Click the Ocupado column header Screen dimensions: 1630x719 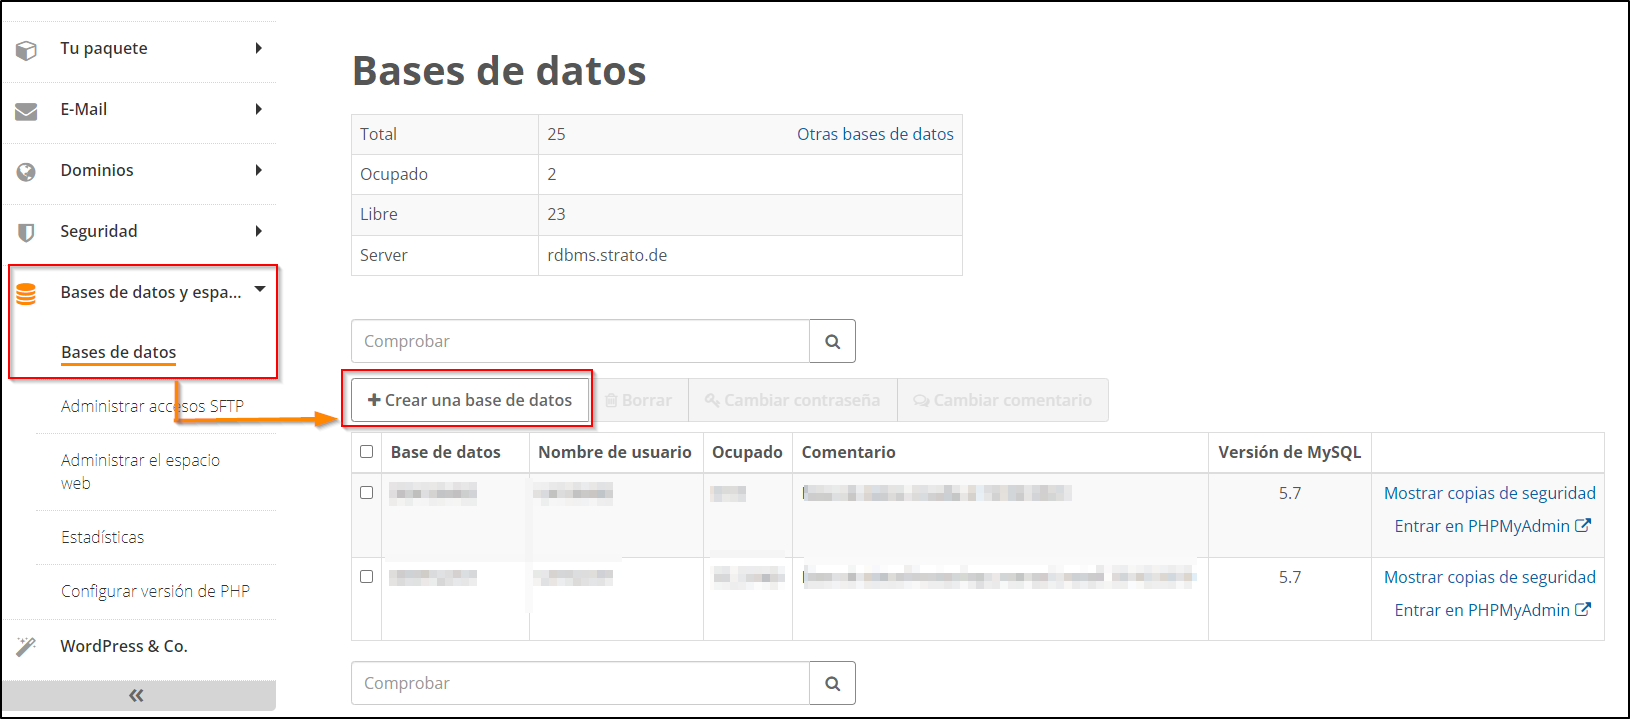coord(747,452)
